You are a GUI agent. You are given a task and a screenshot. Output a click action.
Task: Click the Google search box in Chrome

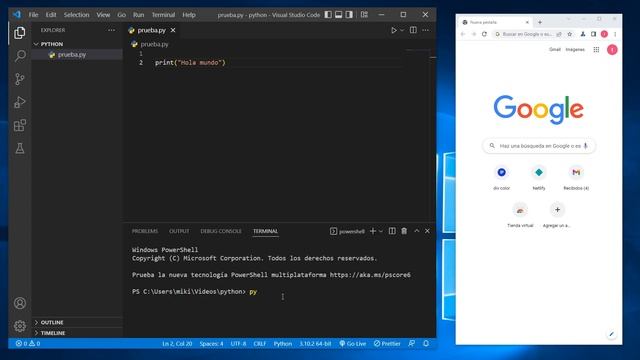[539, 146]
